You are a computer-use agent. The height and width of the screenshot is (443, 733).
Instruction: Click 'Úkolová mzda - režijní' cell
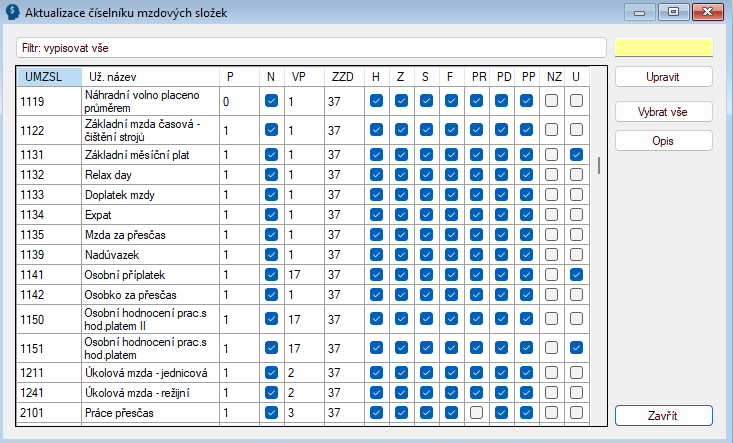tap(150, 393)
